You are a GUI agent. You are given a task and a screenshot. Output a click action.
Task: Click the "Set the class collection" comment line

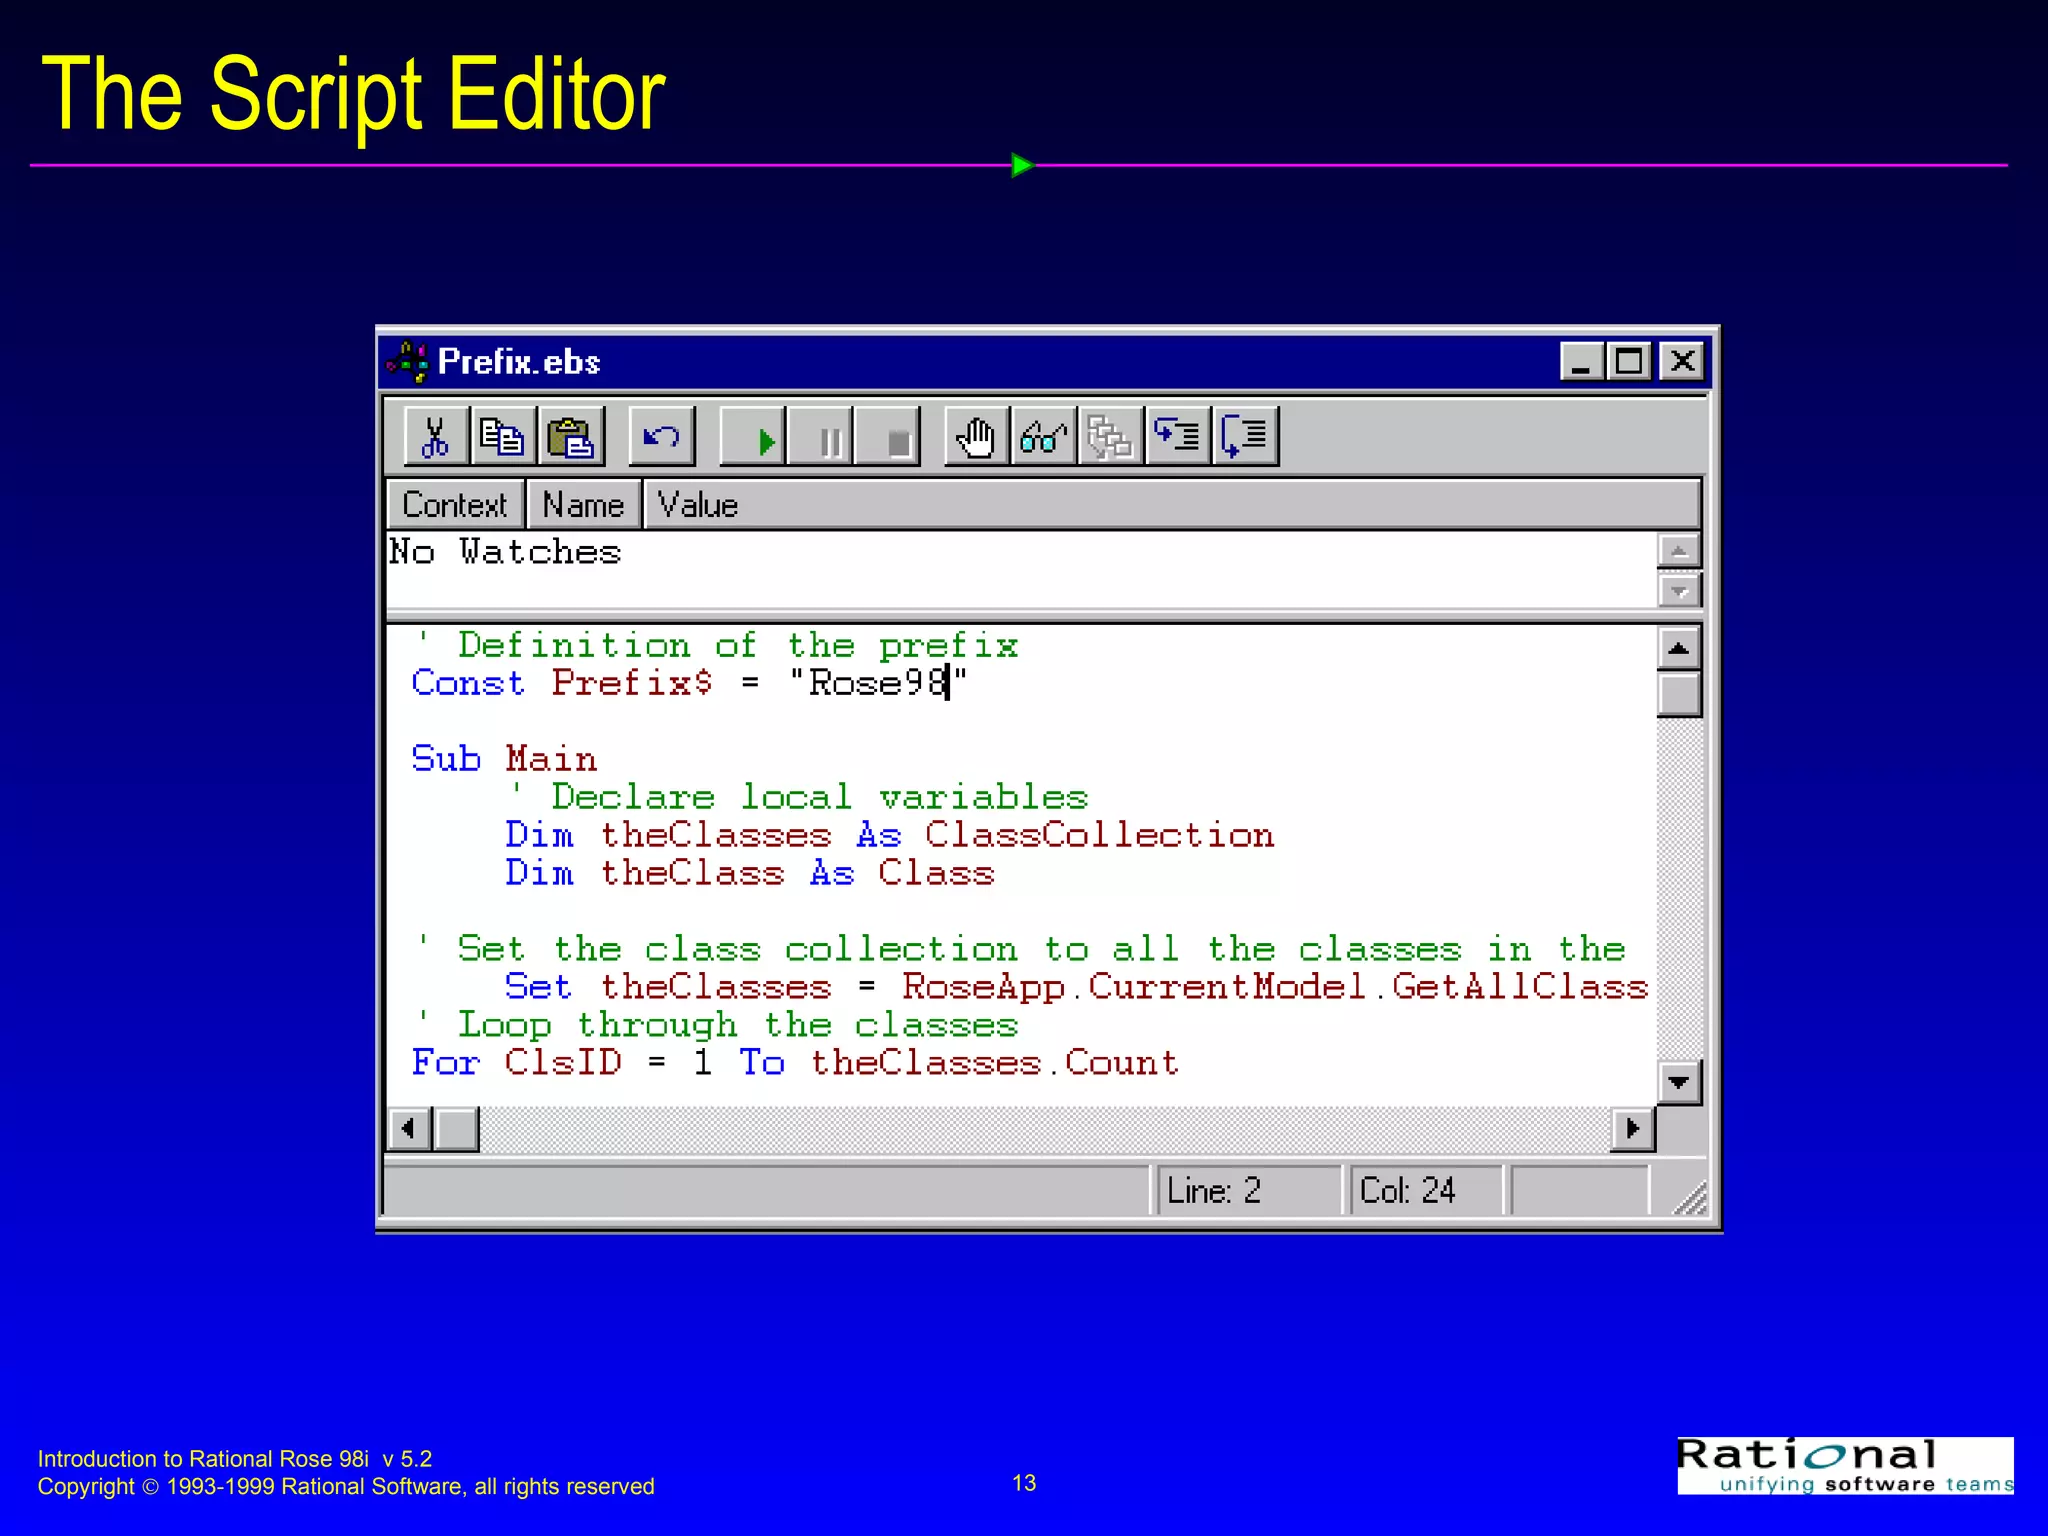click(x=1019, y=949)
